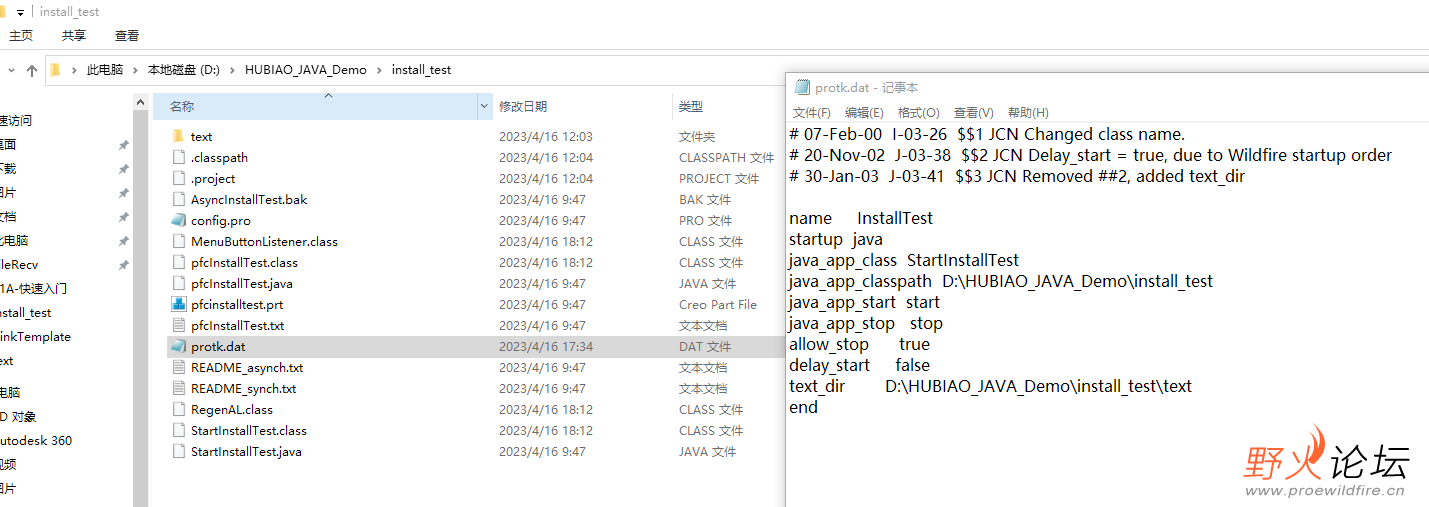
Task: Select README_asynch.txt file icon
Action: coord(178,367)
